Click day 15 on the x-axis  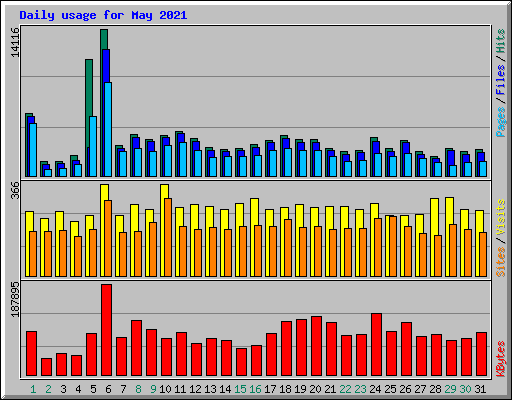click(x=240, y=389)
